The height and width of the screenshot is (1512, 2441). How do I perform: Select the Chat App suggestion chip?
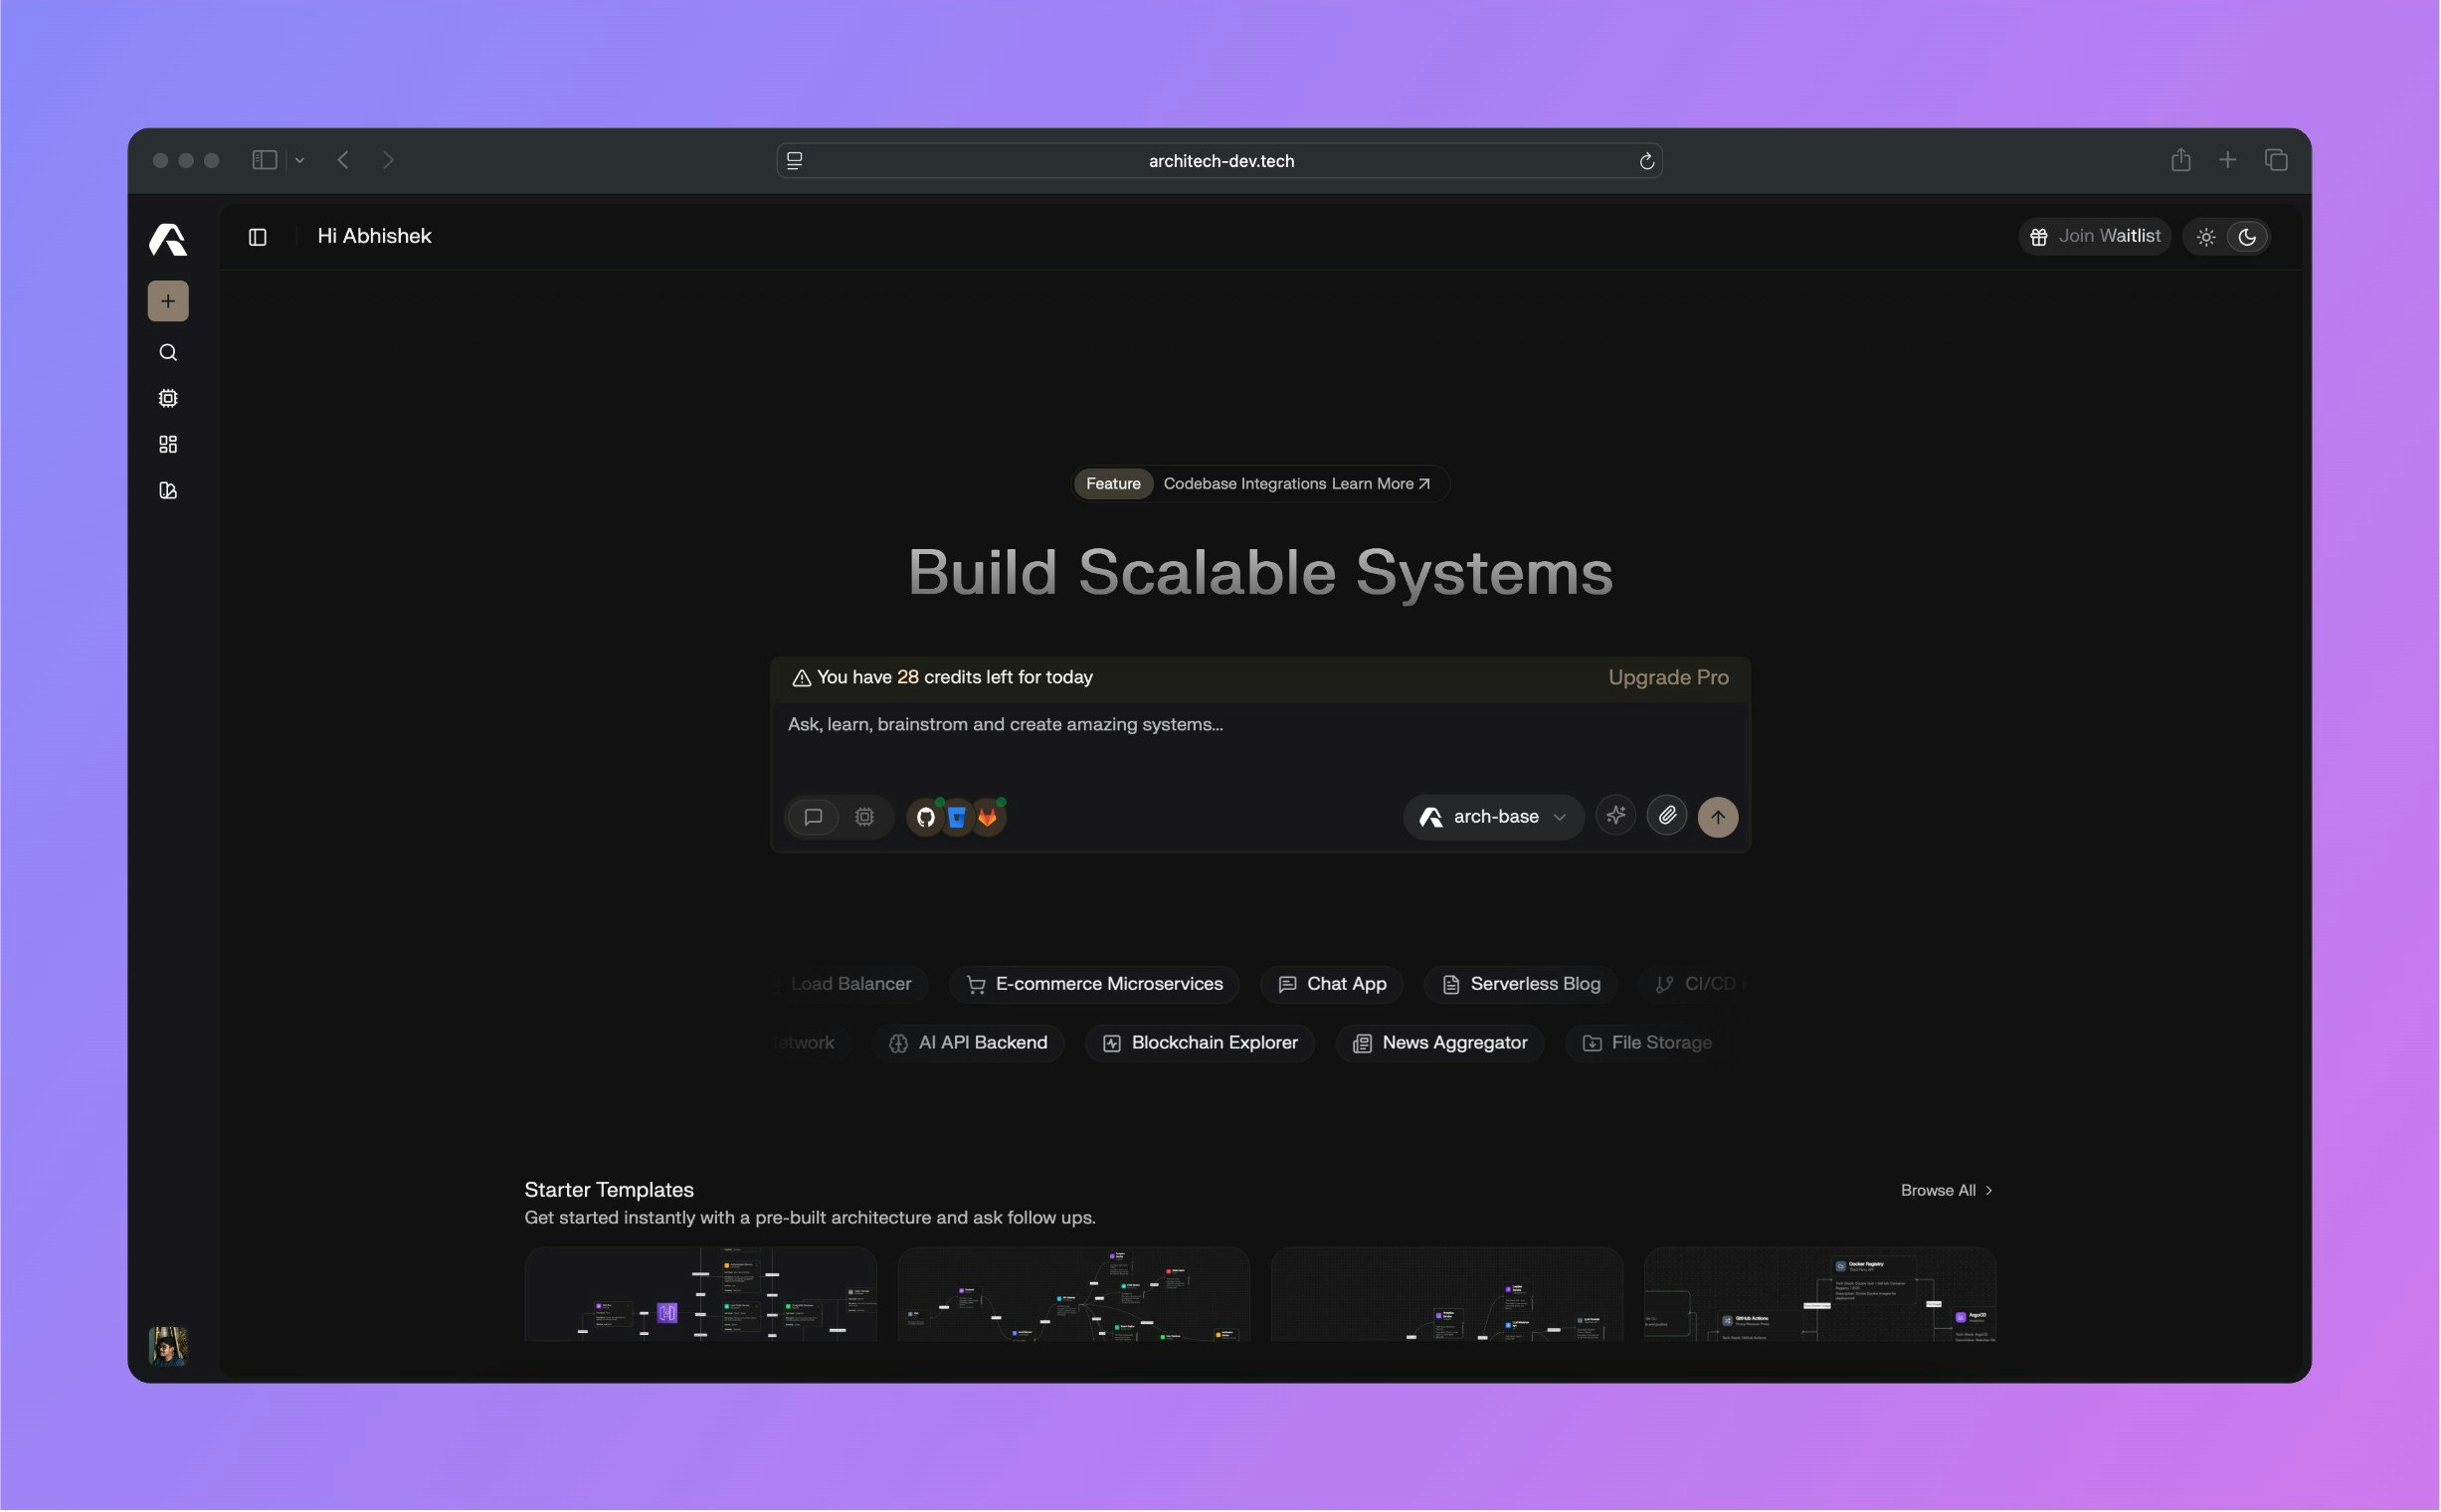tap(1332, 984)
